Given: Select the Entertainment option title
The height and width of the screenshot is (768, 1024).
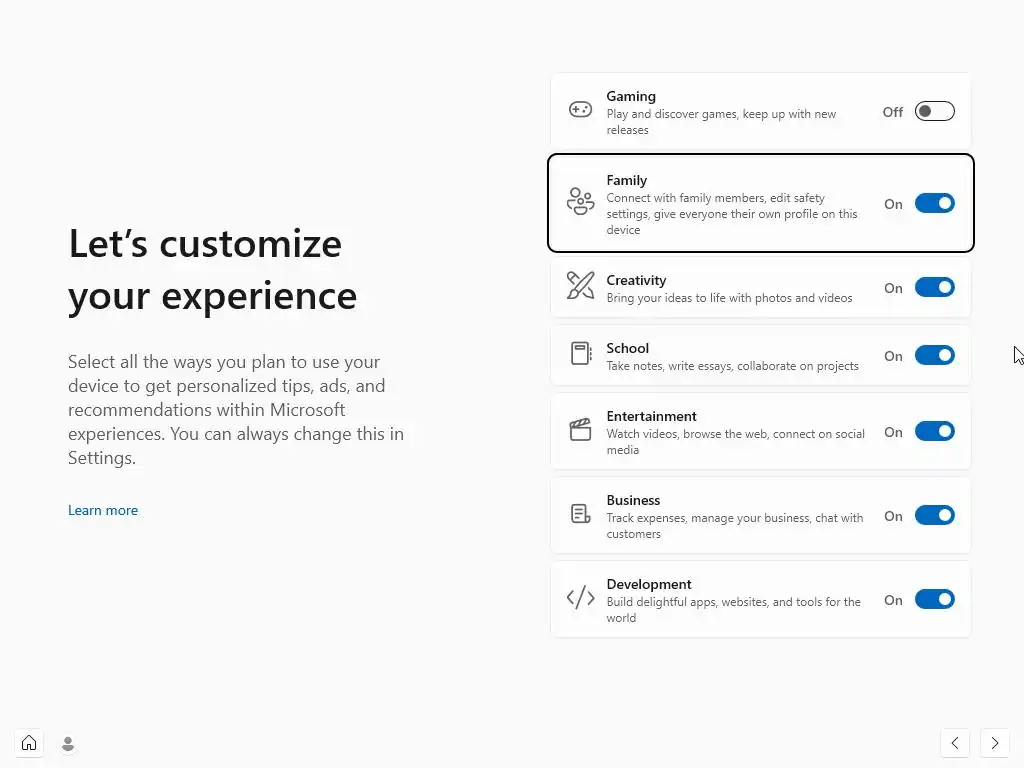Looking at the screenshot, I should [x=651, y=416].
